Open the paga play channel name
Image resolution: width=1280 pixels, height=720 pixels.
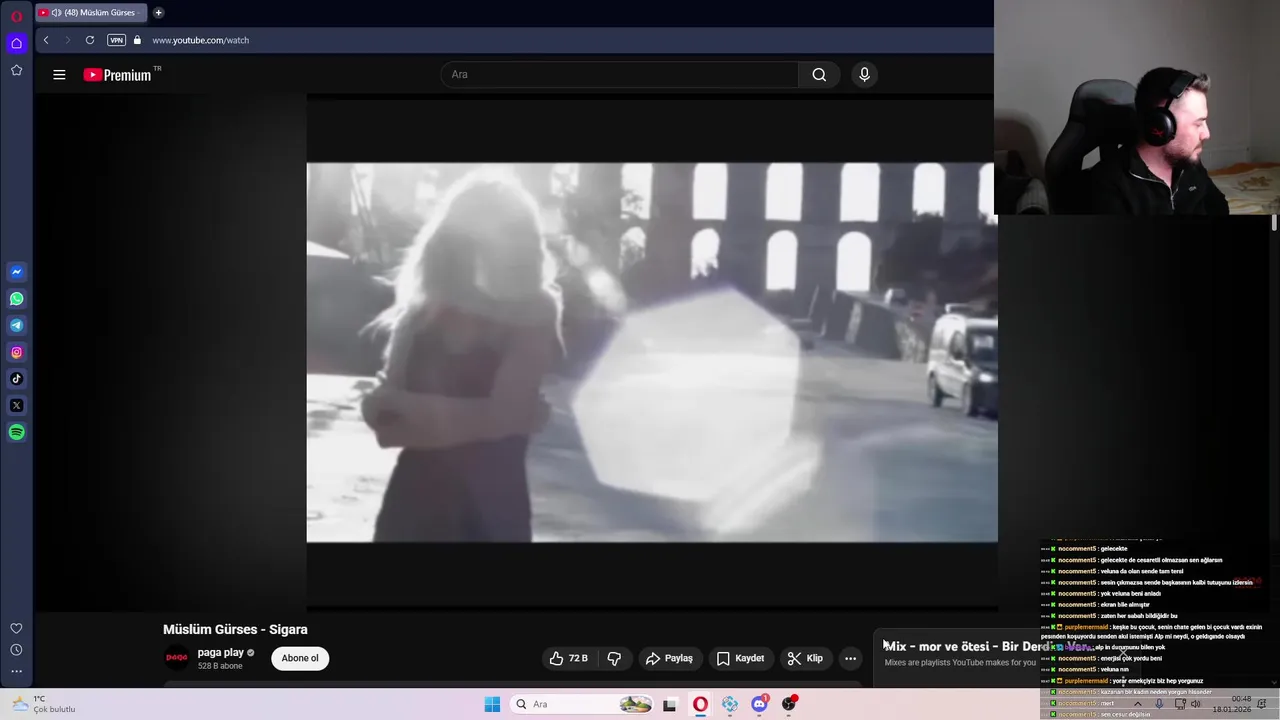pyautogui.click(x=220, y=652)
